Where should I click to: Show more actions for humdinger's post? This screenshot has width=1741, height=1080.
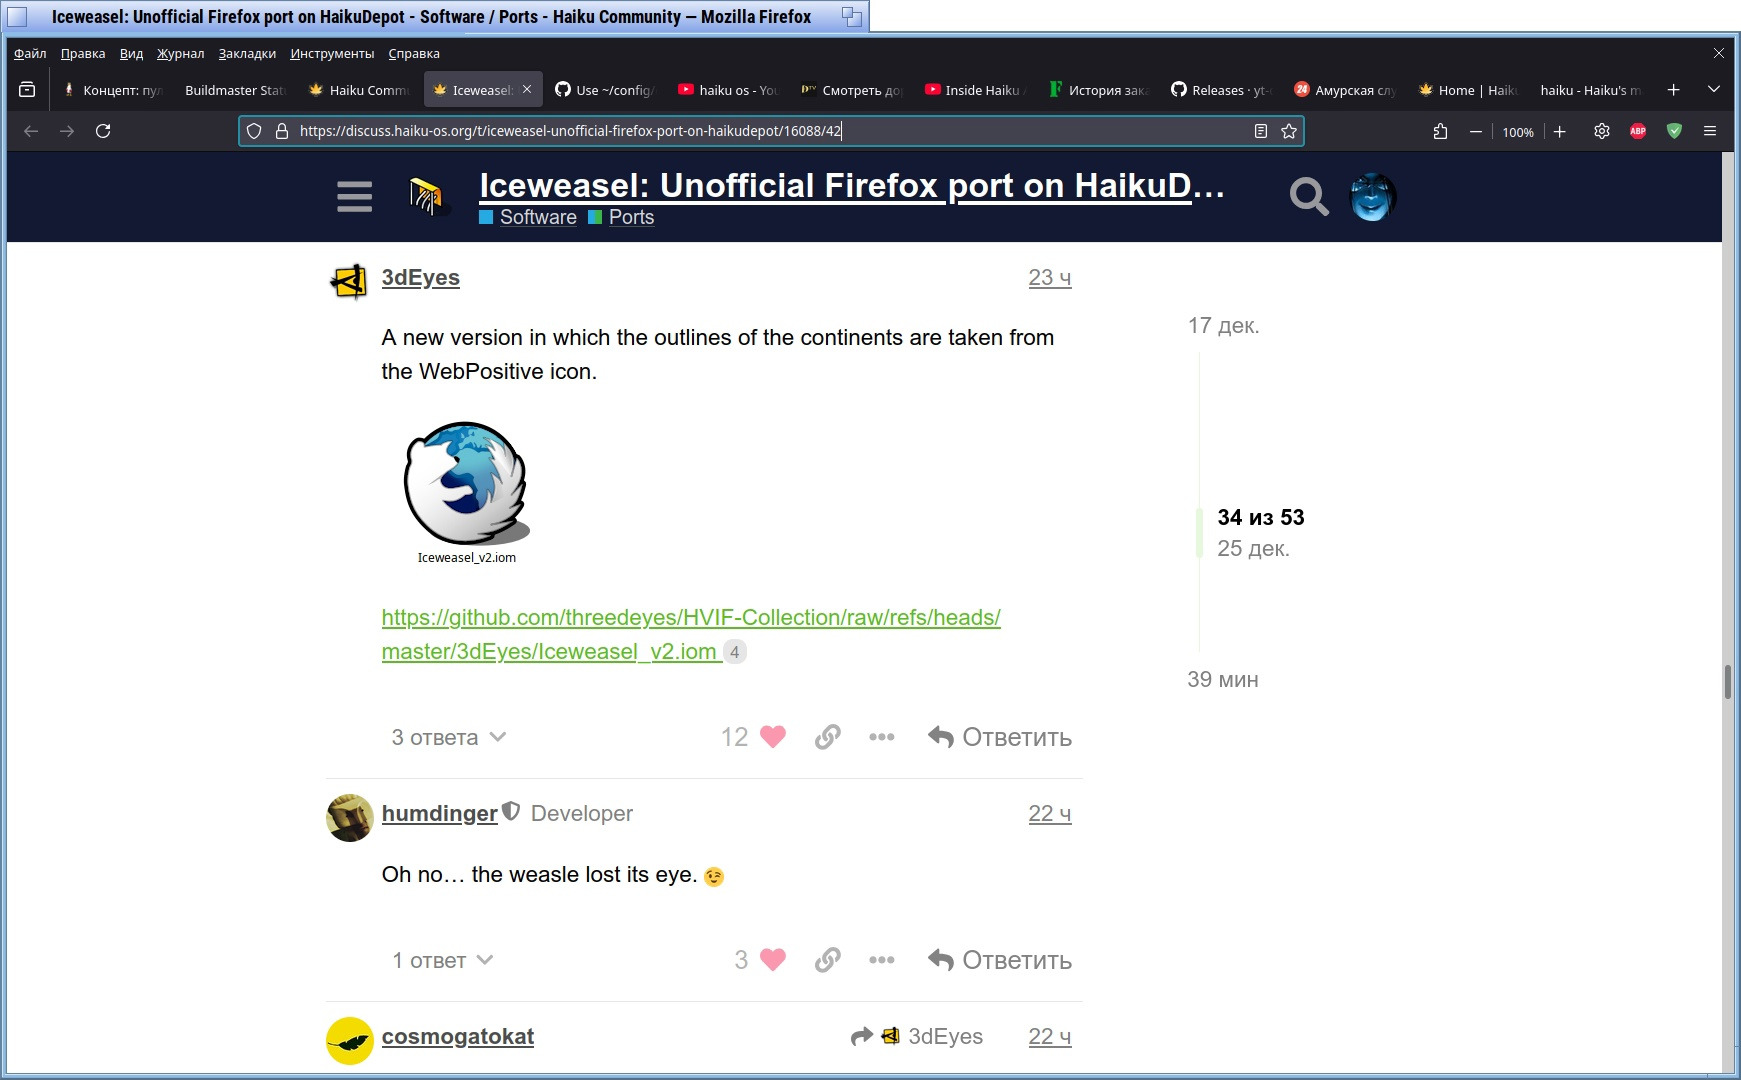pos(882,960)
